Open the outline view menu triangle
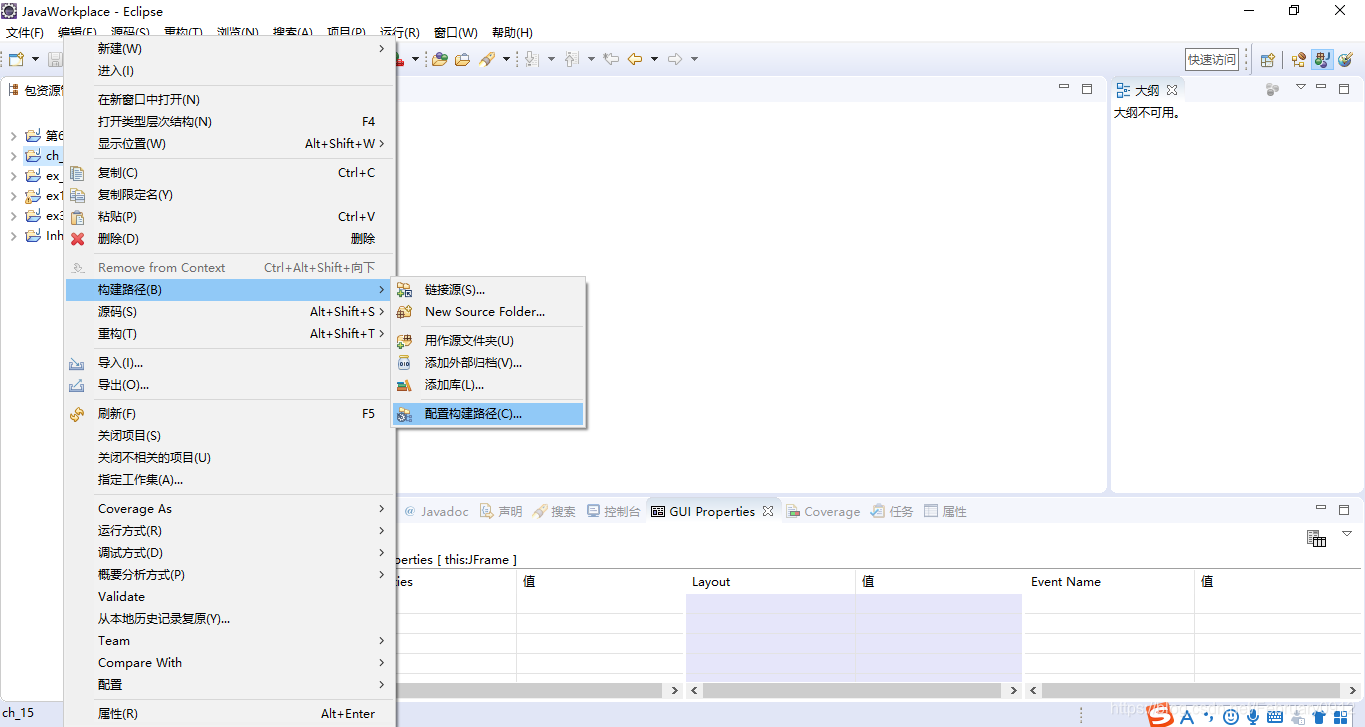Image resolution: width=1365 pixels, height=727 pixels. coord(1301,88)
